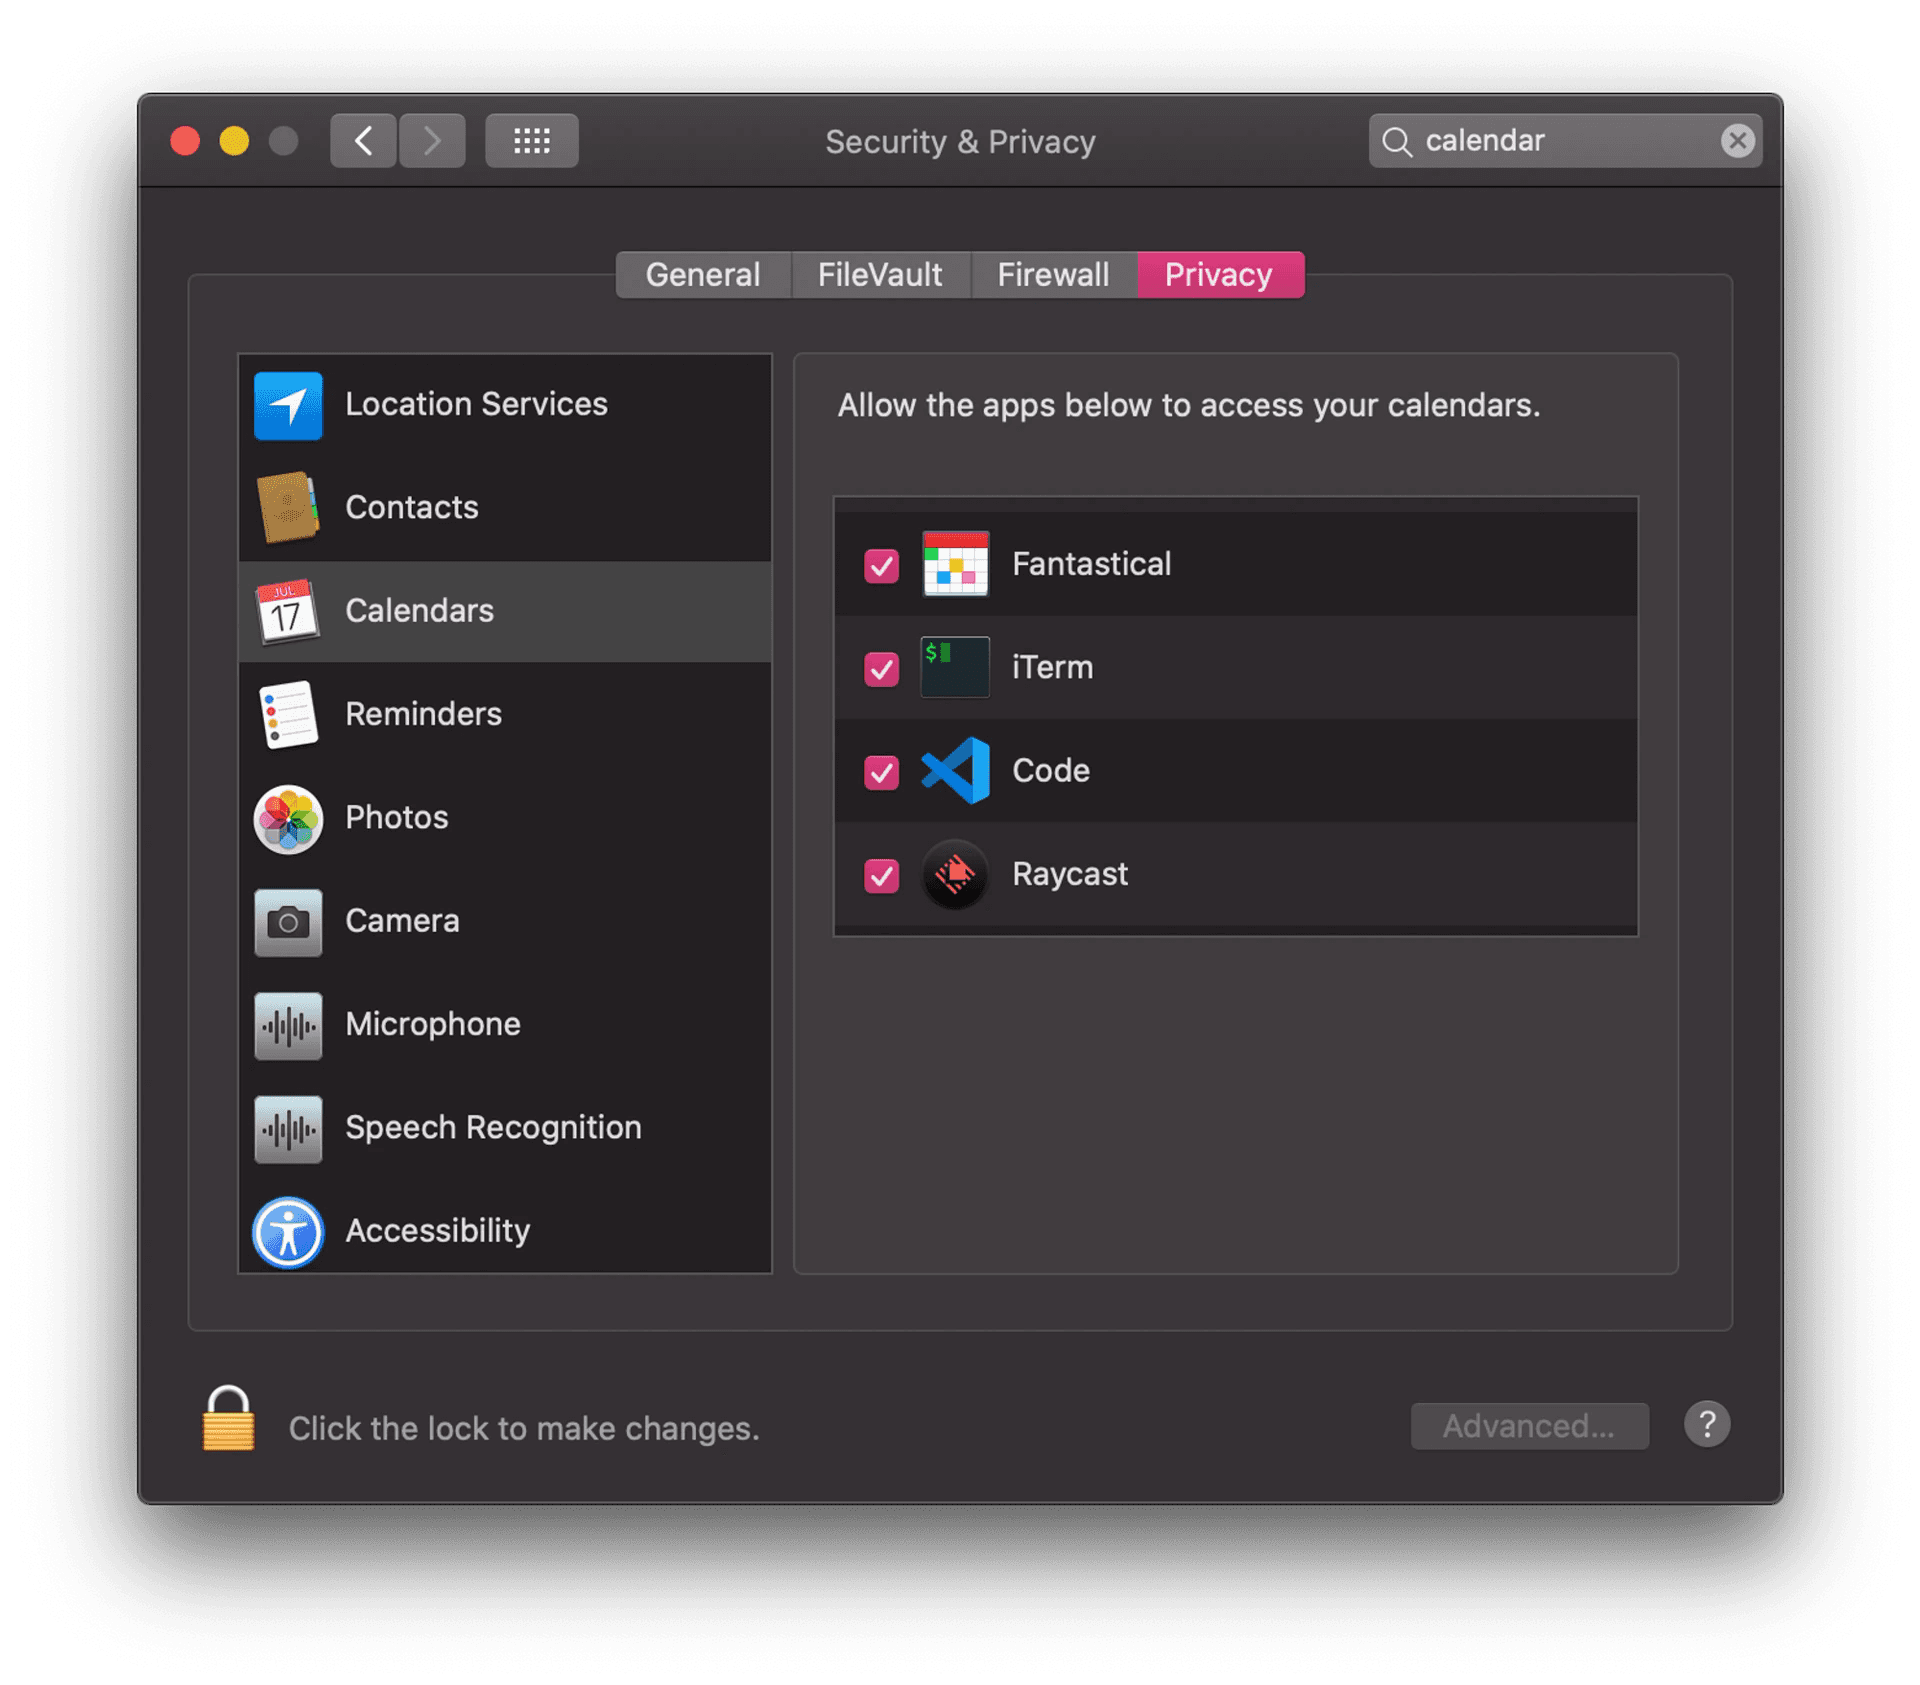This screenshot has height=1685, width=1920.
Task: Clear the calendar search field
Action: pos(1738,141)
